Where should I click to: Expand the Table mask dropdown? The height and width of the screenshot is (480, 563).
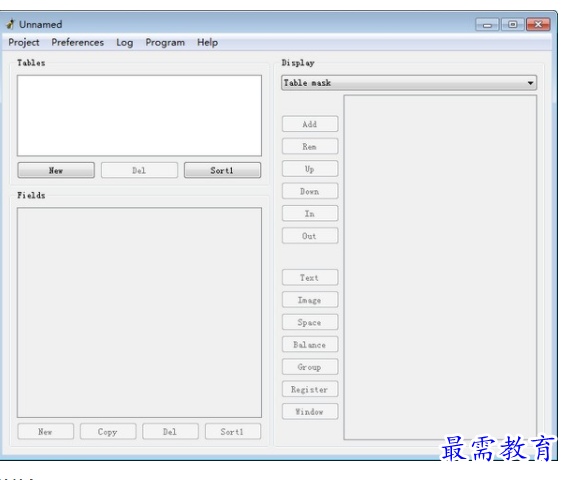[x=409, y=83]
